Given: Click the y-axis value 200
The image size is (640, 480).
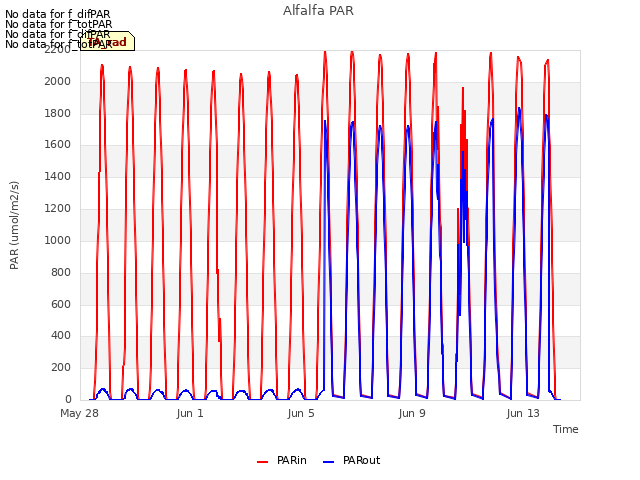Looking at the screenshot, I should [61, 367].
